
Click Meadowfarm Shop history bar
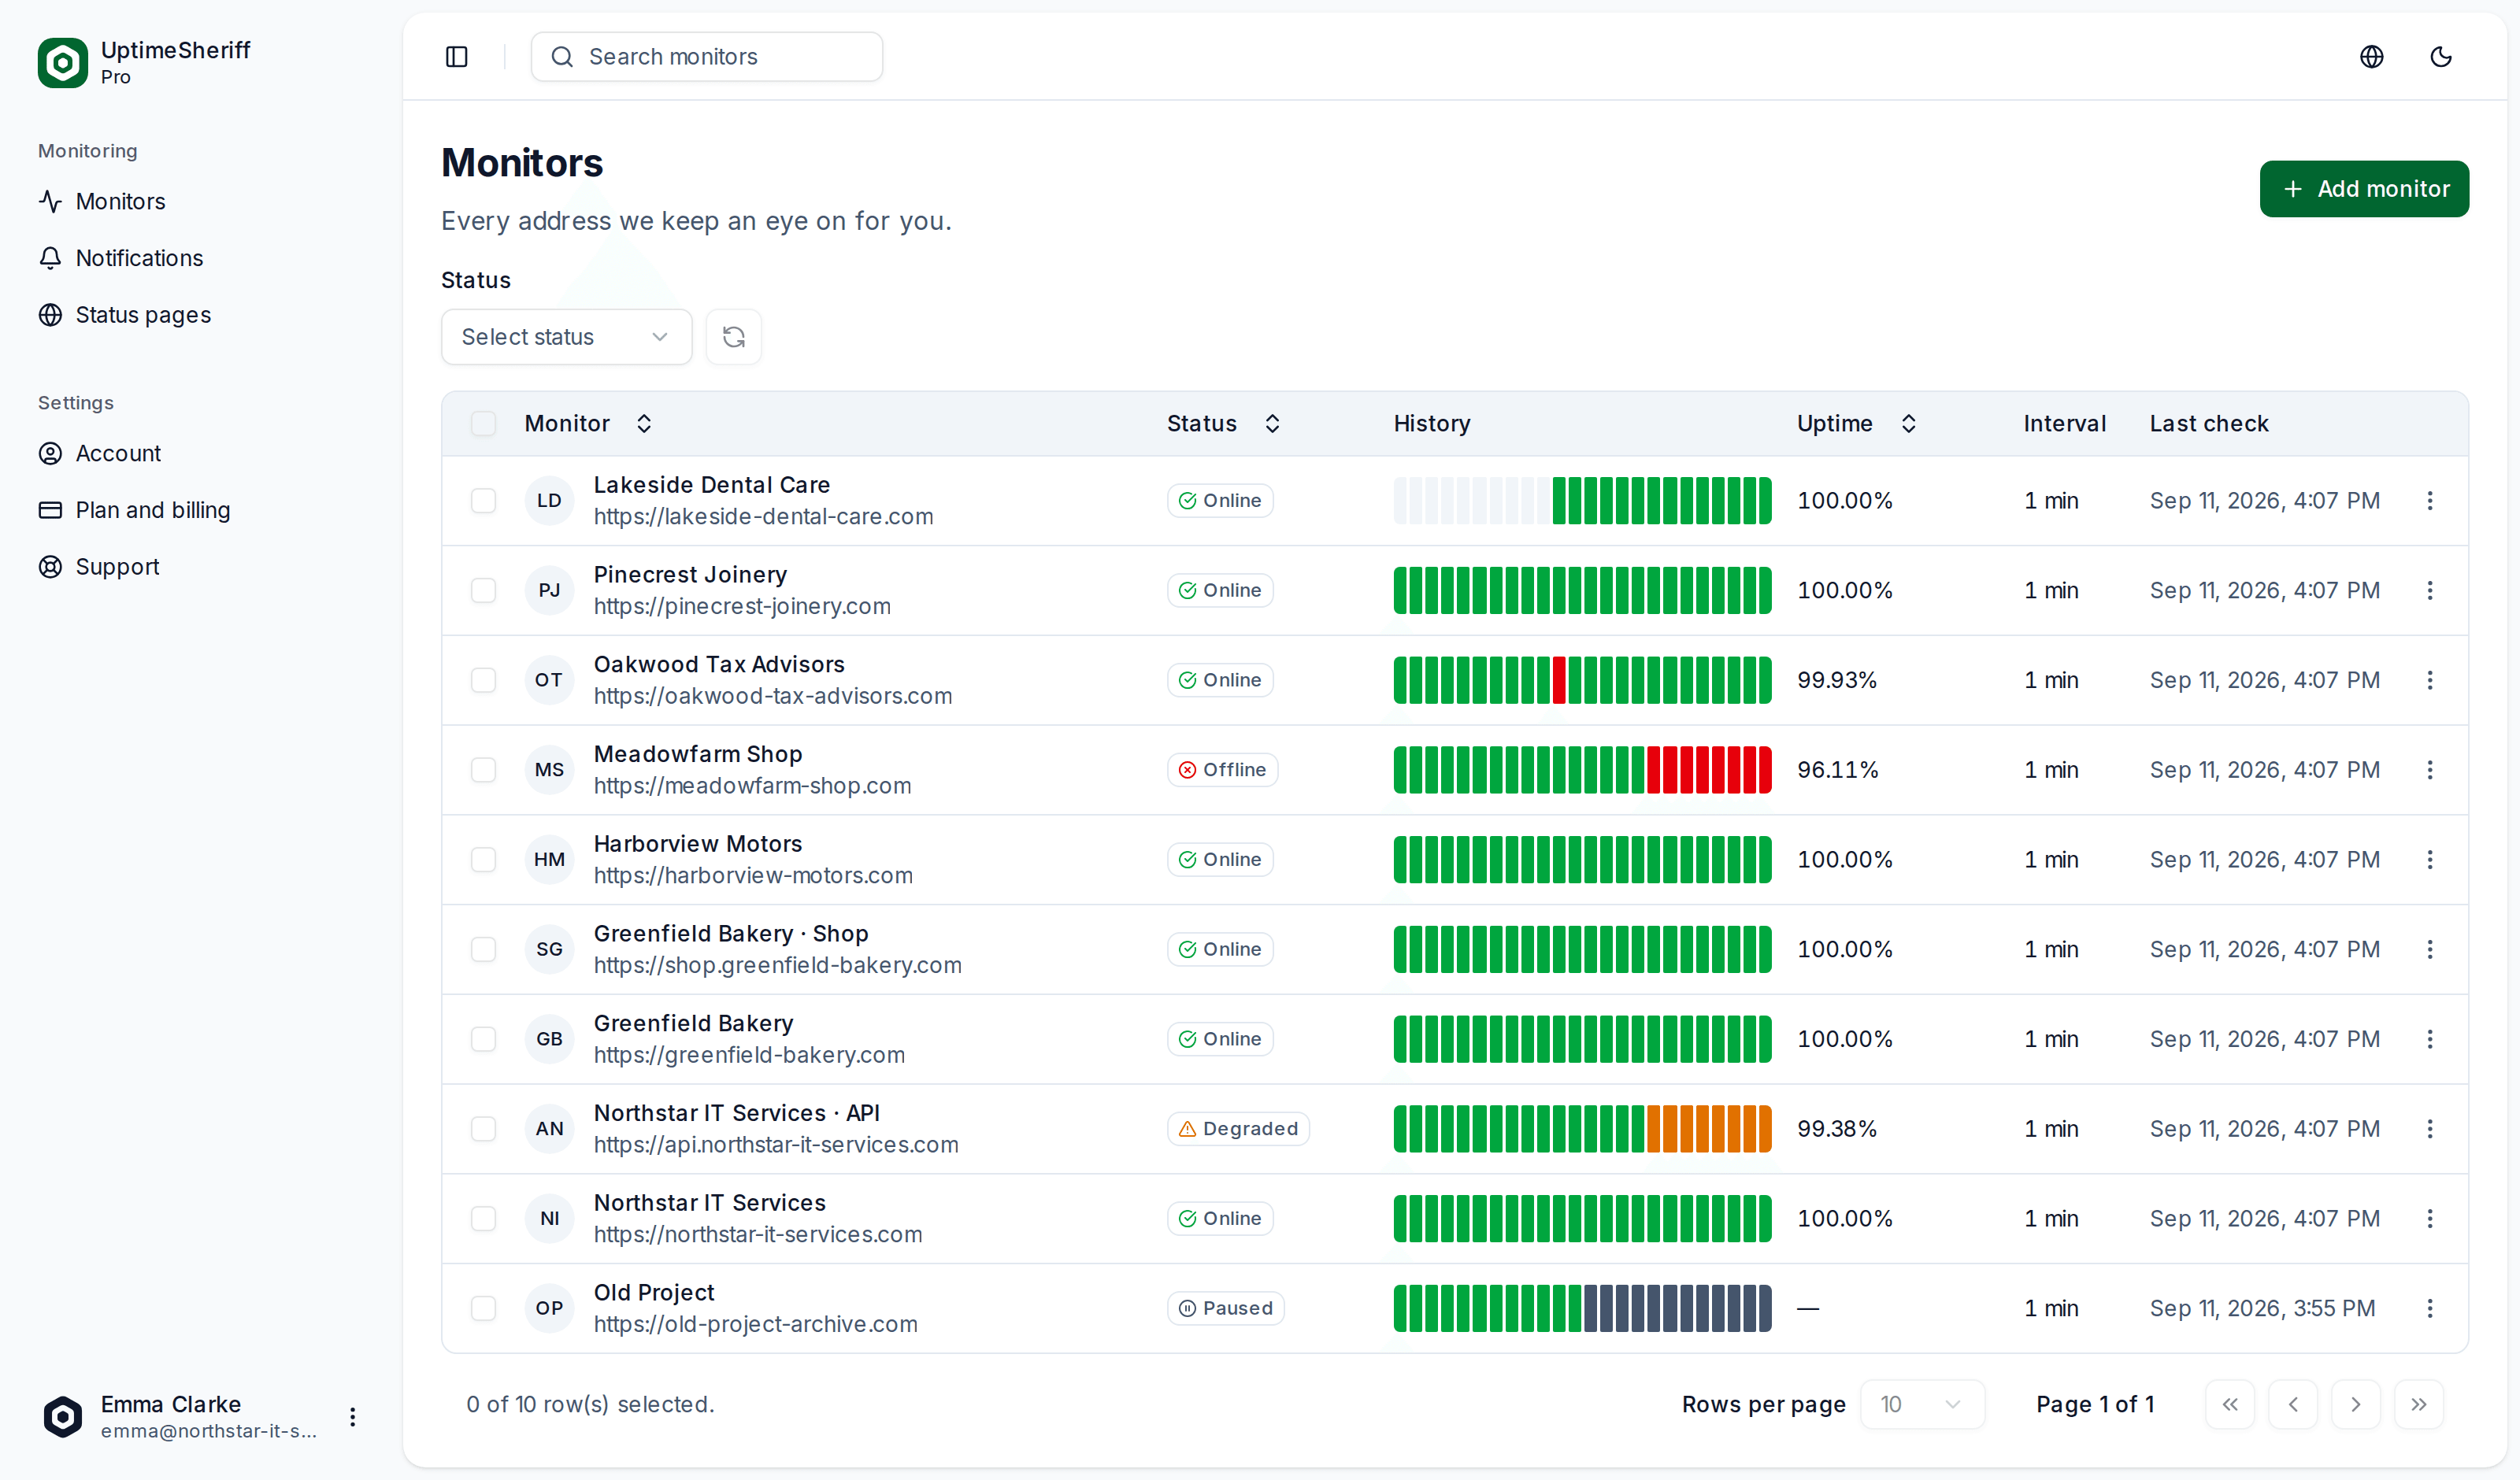(1582, 770)
